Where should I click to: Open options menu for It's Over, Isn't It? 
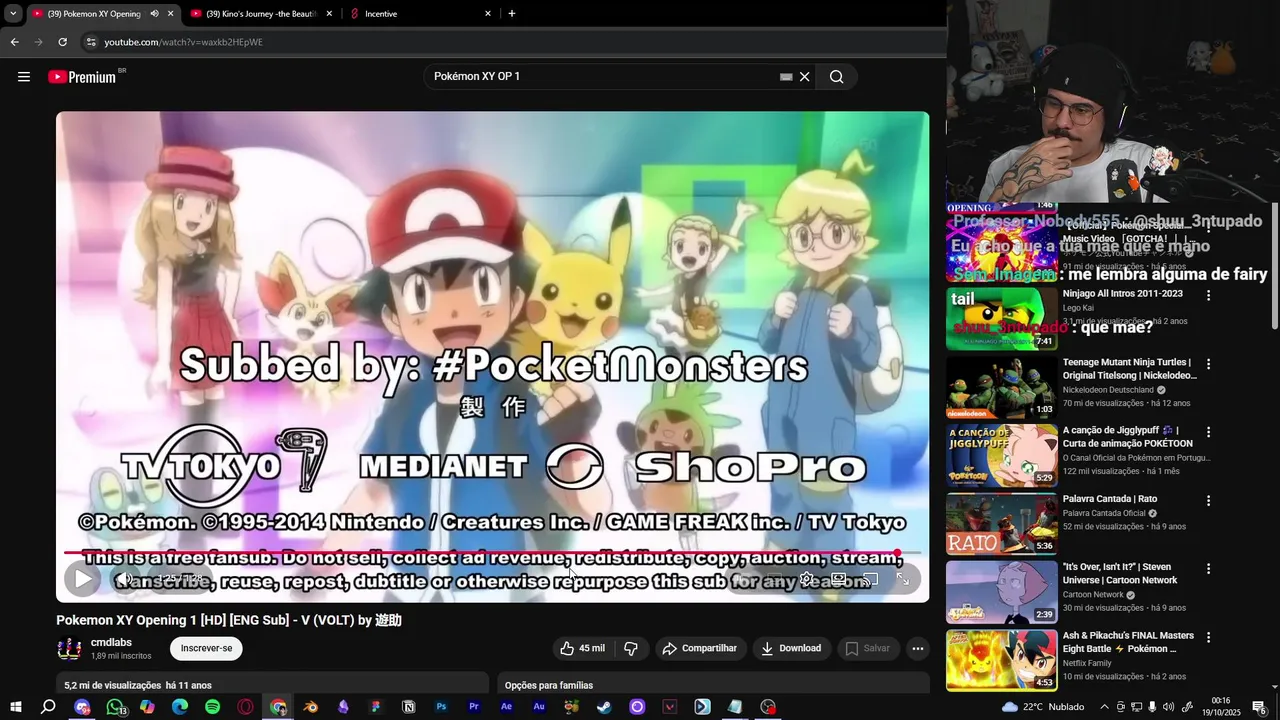[x=1208, y=568]
